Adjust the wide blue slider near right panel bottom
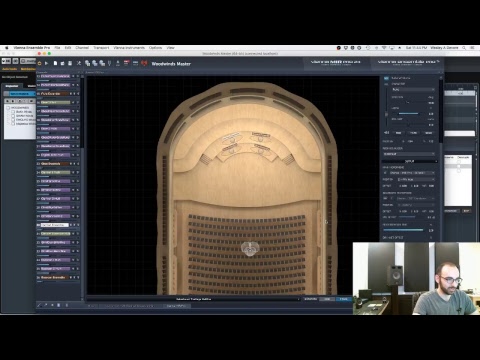The width and height of the screenshot is (480, 360). [403, 230]
